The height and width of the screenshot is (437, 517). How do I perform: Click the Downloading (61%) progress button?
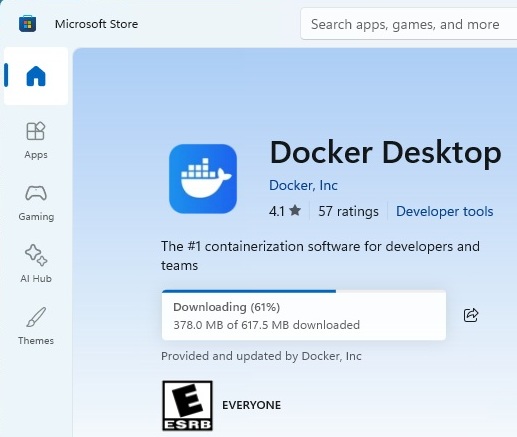point(304,315)
